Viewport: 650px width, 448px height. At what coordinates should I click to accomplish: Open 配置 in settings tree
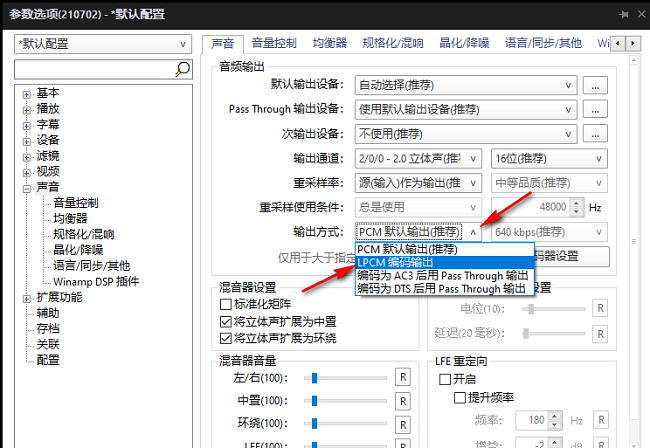point(48,360)
